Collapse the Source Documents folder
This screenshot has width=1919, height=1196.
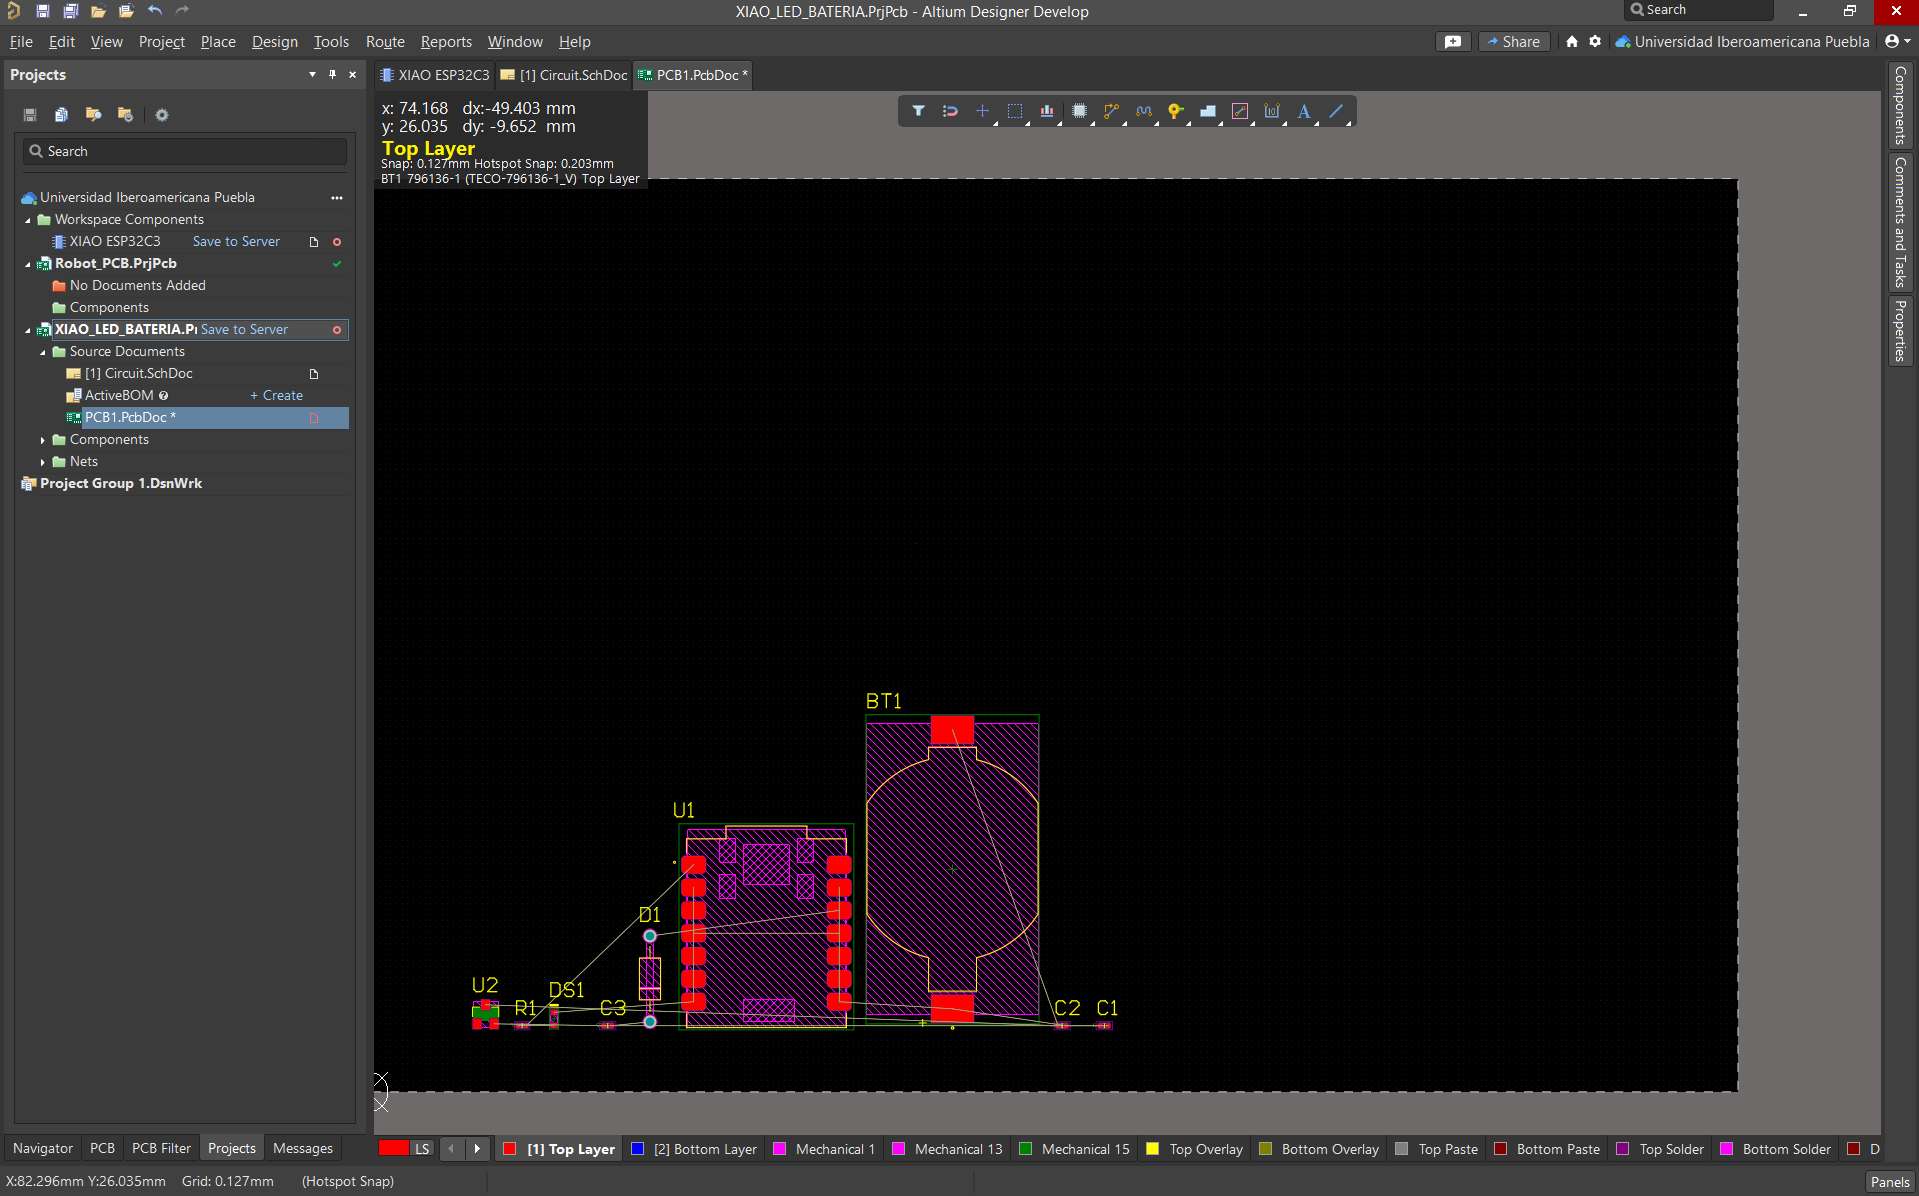click(42, 351)
